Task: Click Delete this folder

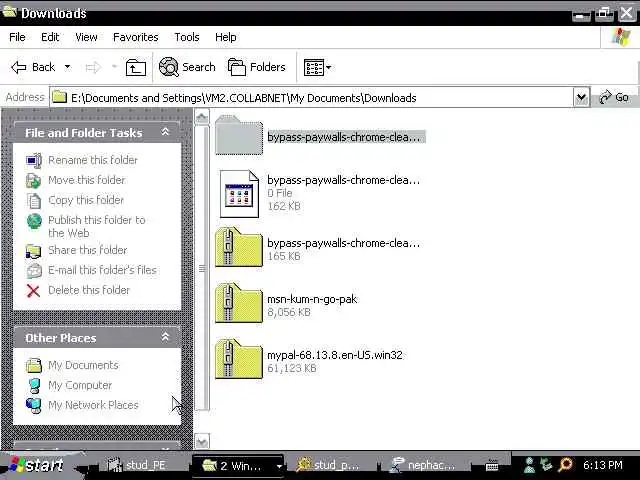Action: (x=89, y=290)
